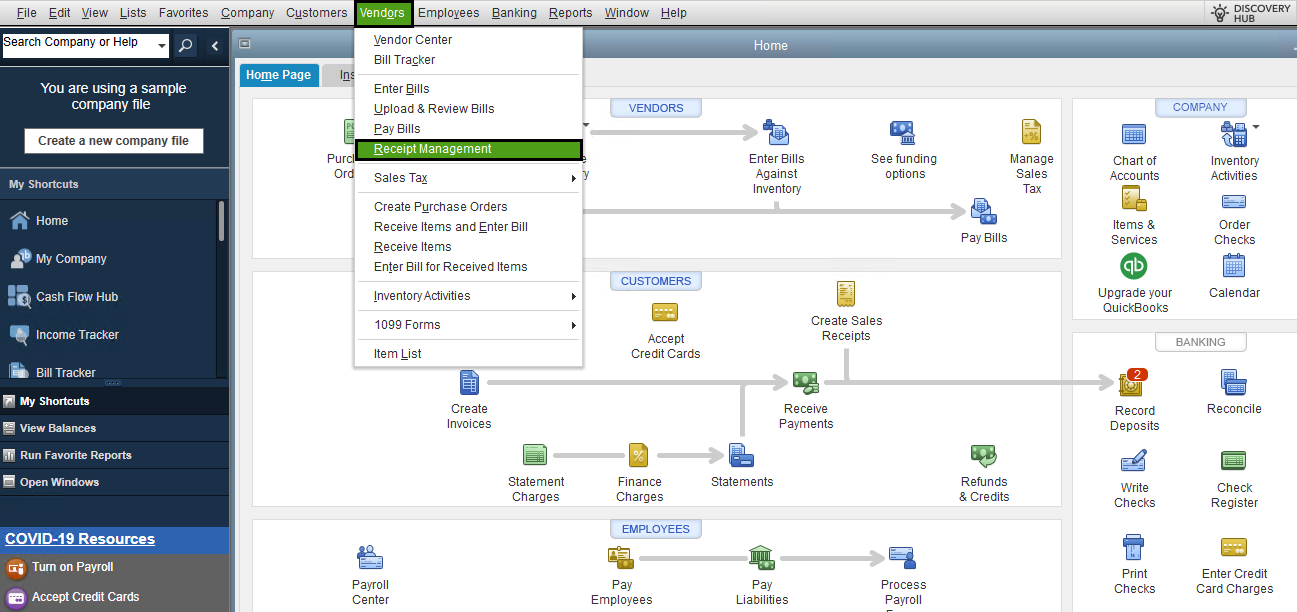Open dropdown arrow beside Inventory Activities icon

1255,127
